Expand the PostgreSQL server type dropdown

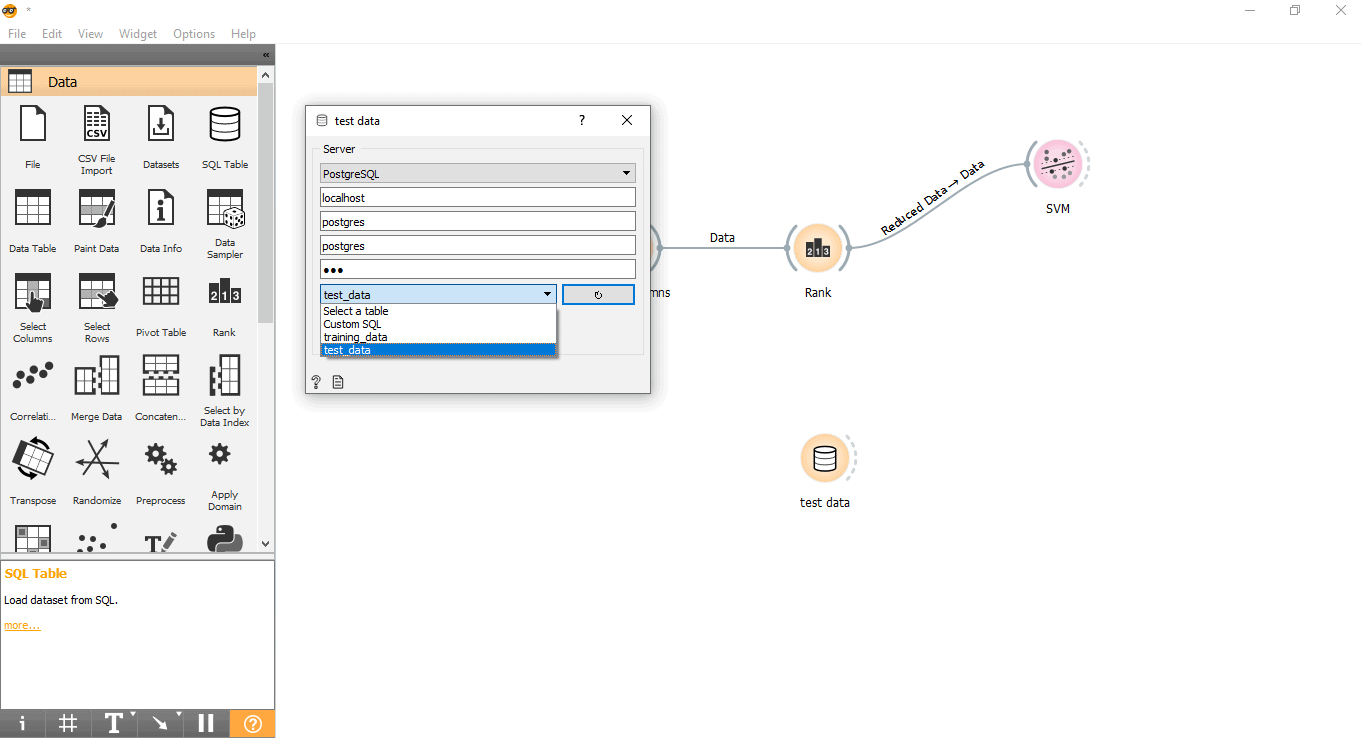(478, 174)
